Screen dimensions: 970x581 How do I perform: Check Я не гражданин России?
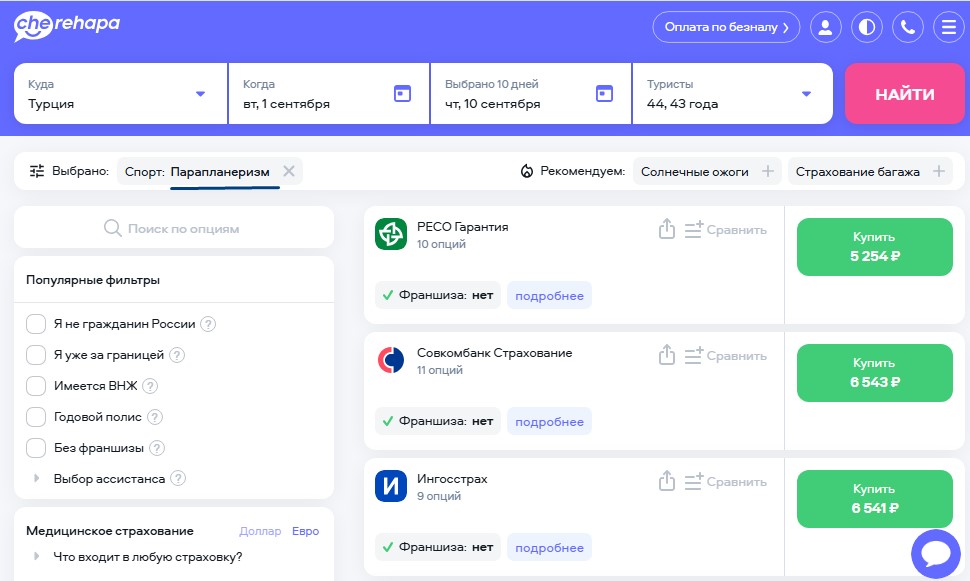click(36, 324)
